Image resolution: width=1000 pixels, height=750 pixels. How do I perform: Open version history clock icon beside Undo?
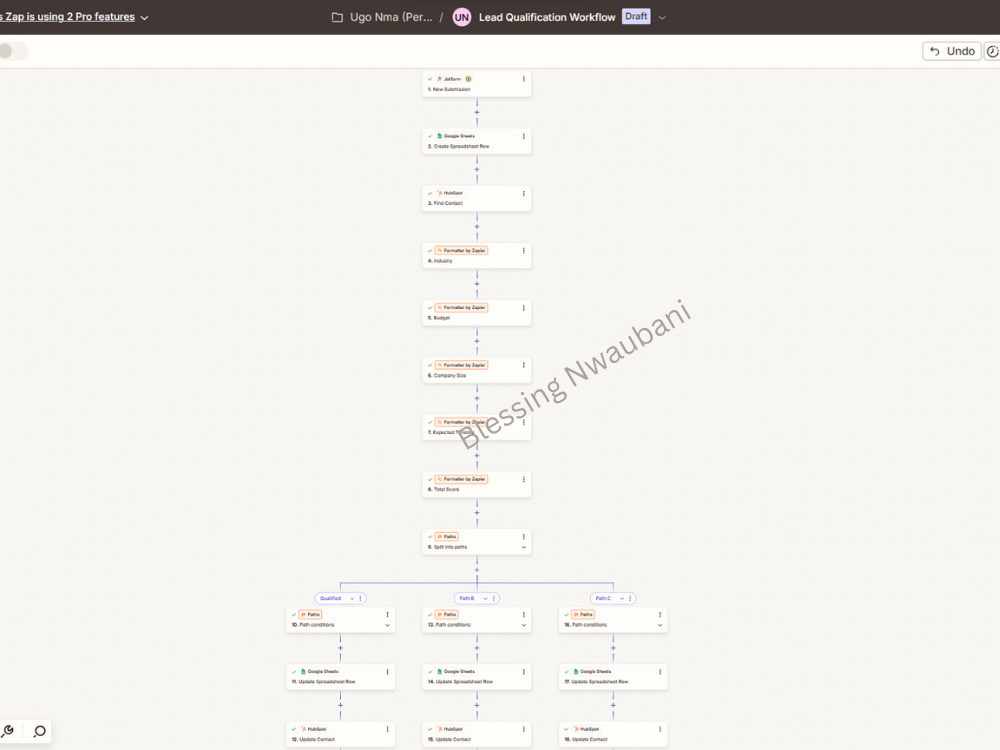pyautogui.click(x=992, y=51)
